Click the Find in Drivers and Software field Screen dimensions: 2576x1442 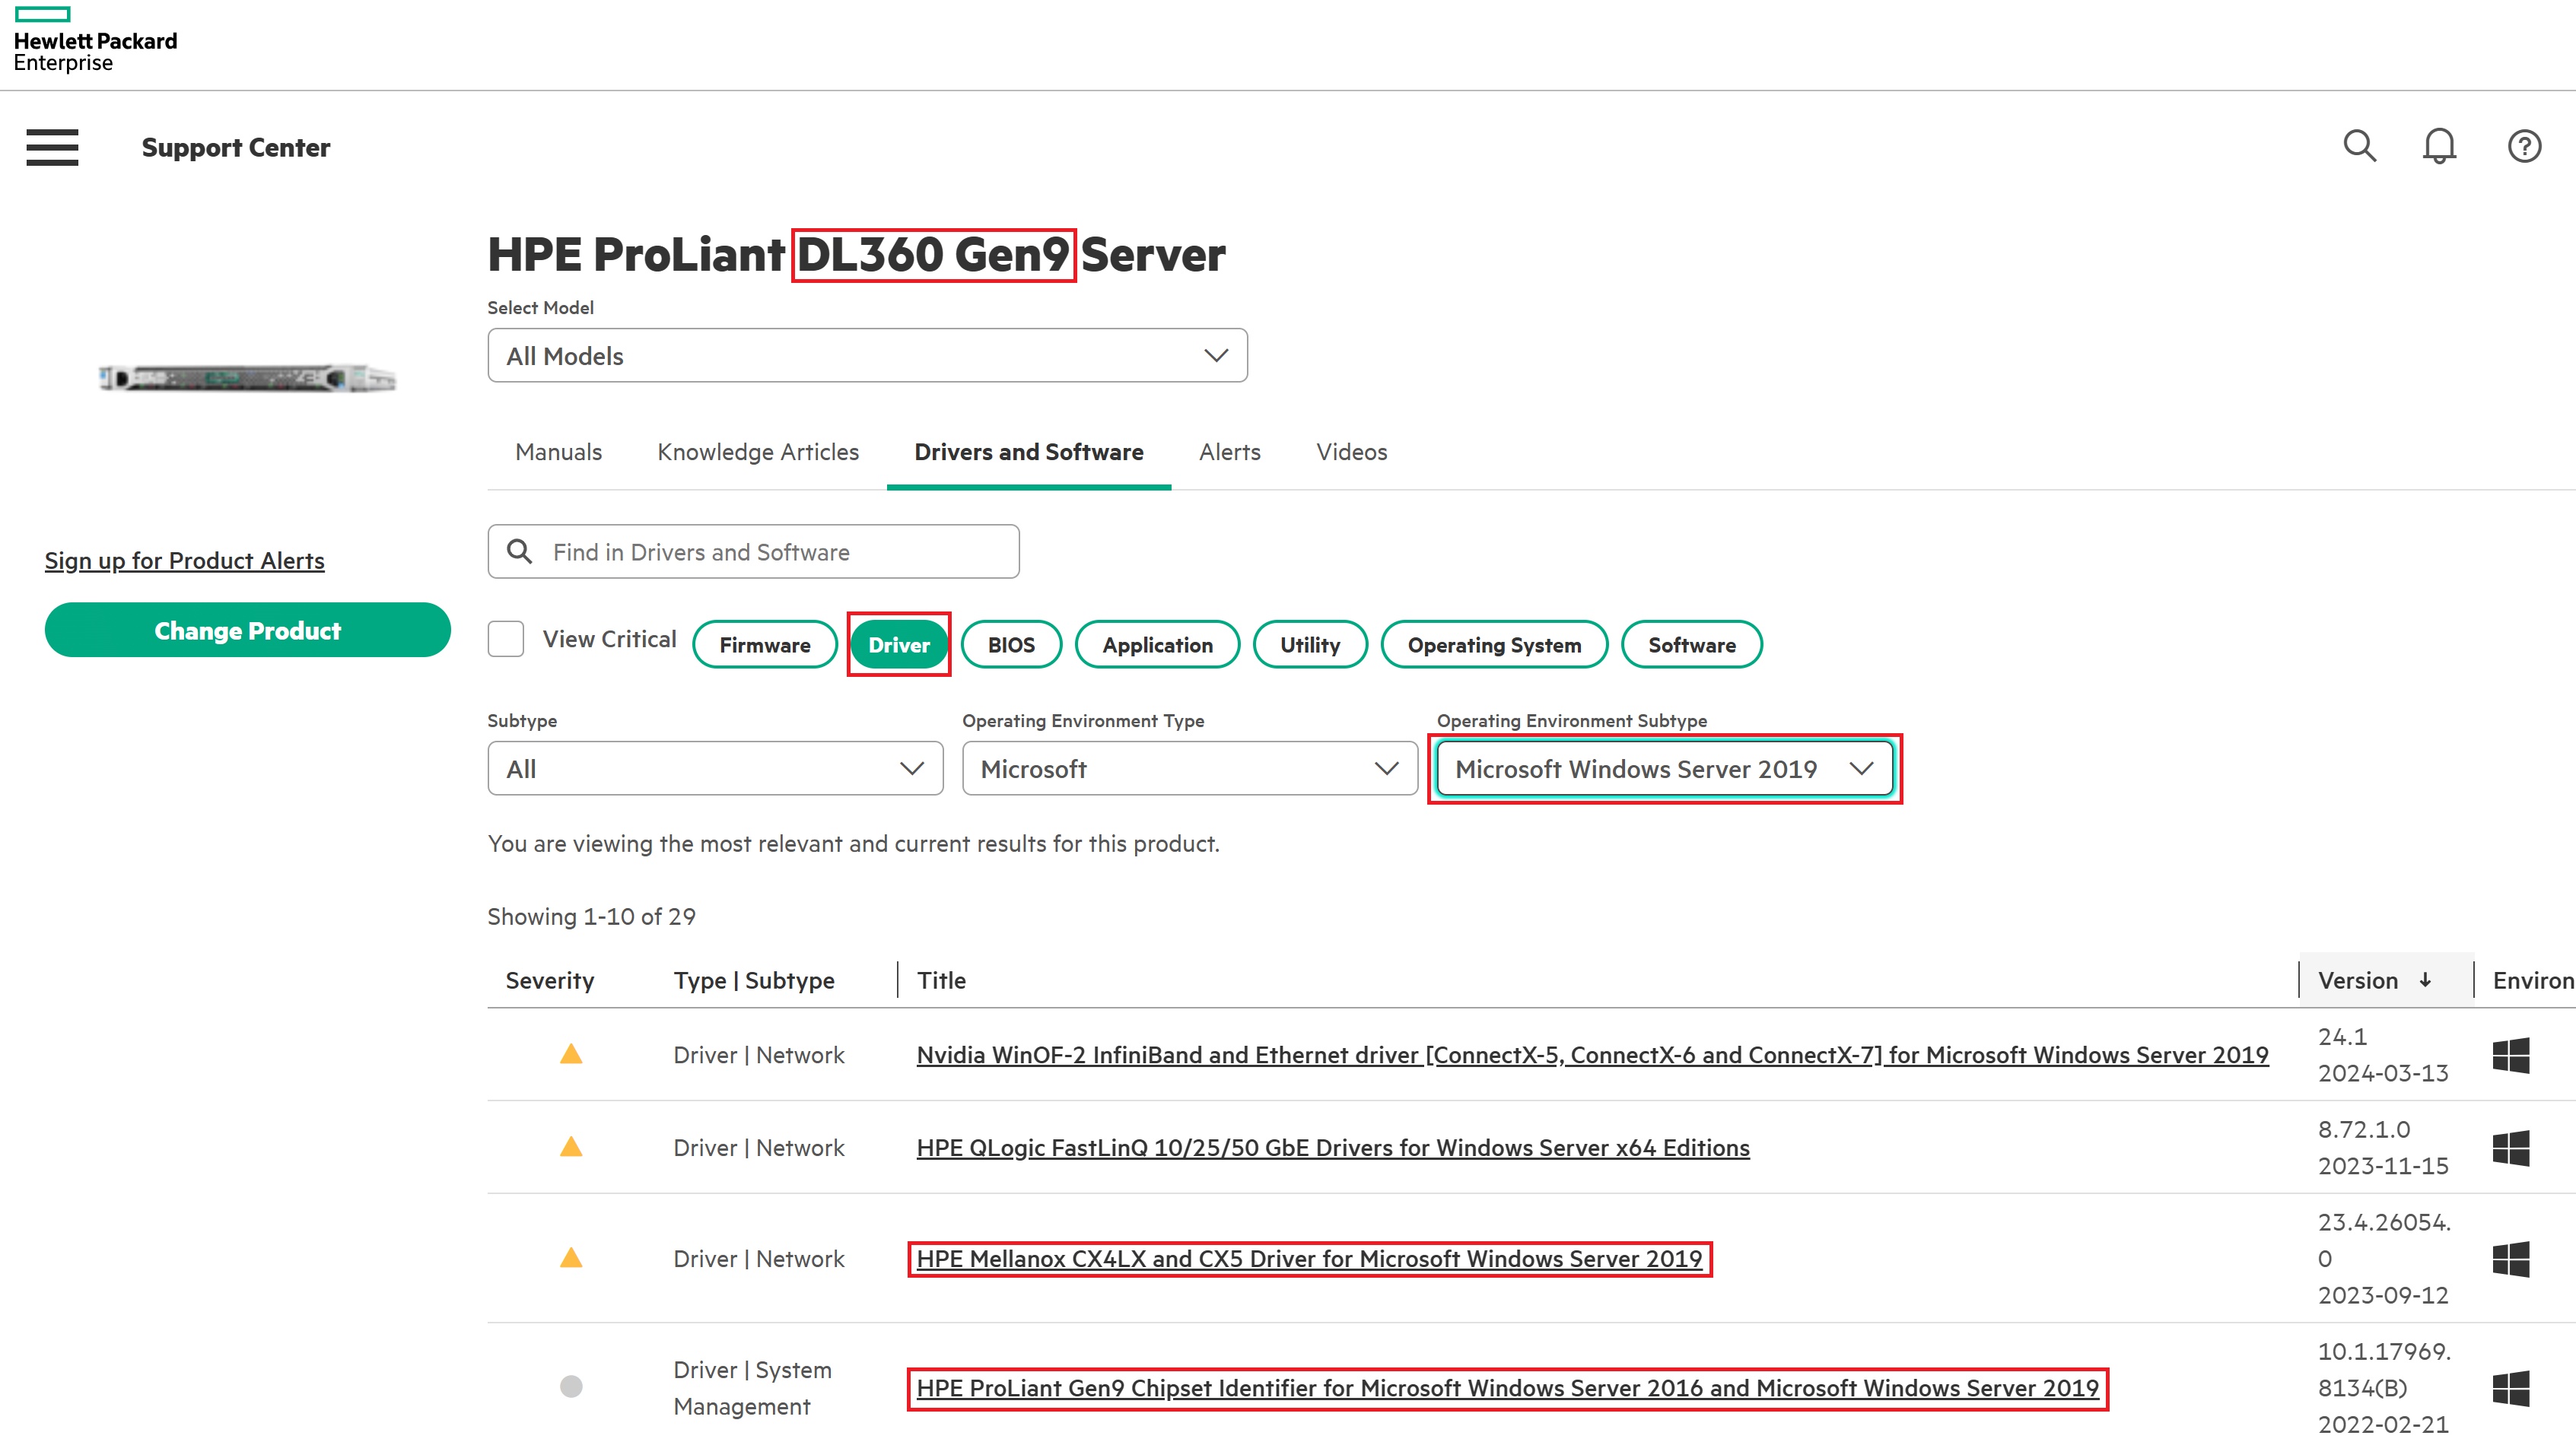click(x=754, y=552)
